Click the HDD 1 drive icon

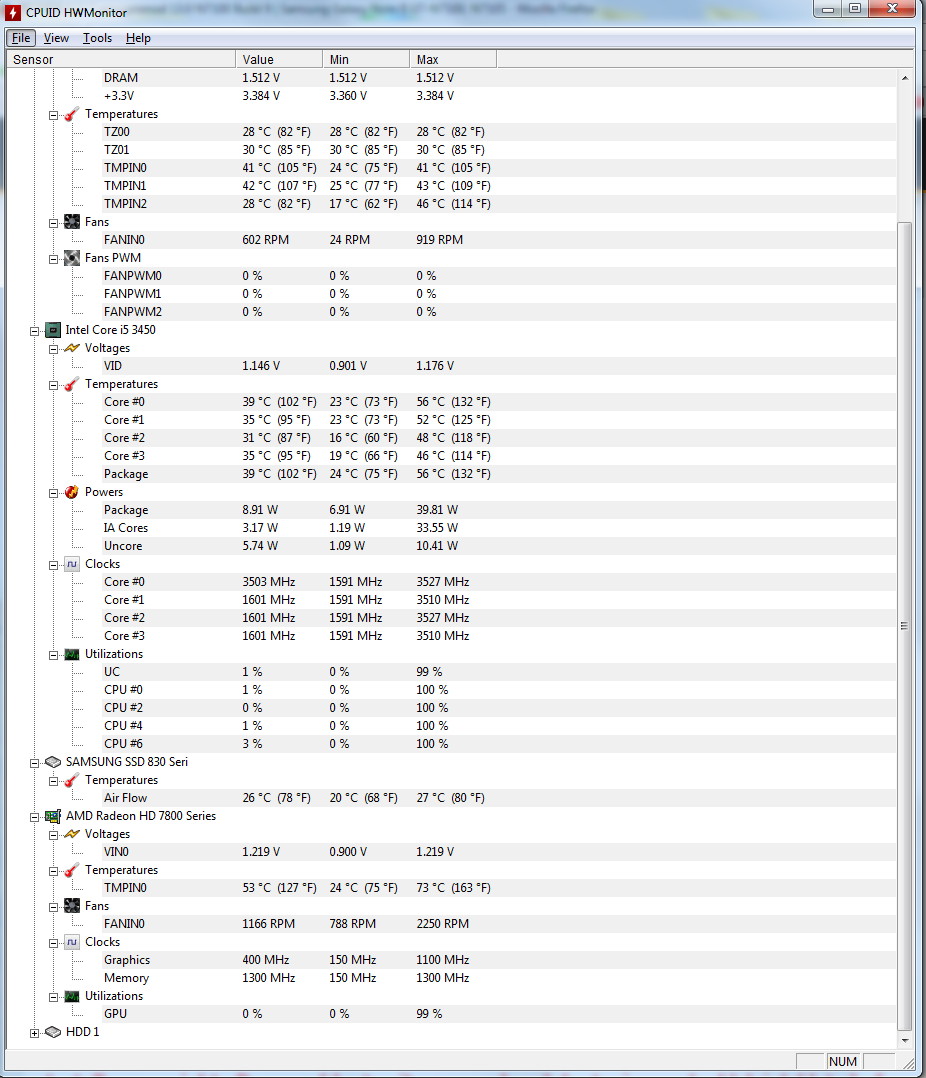click(x=52, y=1032)
